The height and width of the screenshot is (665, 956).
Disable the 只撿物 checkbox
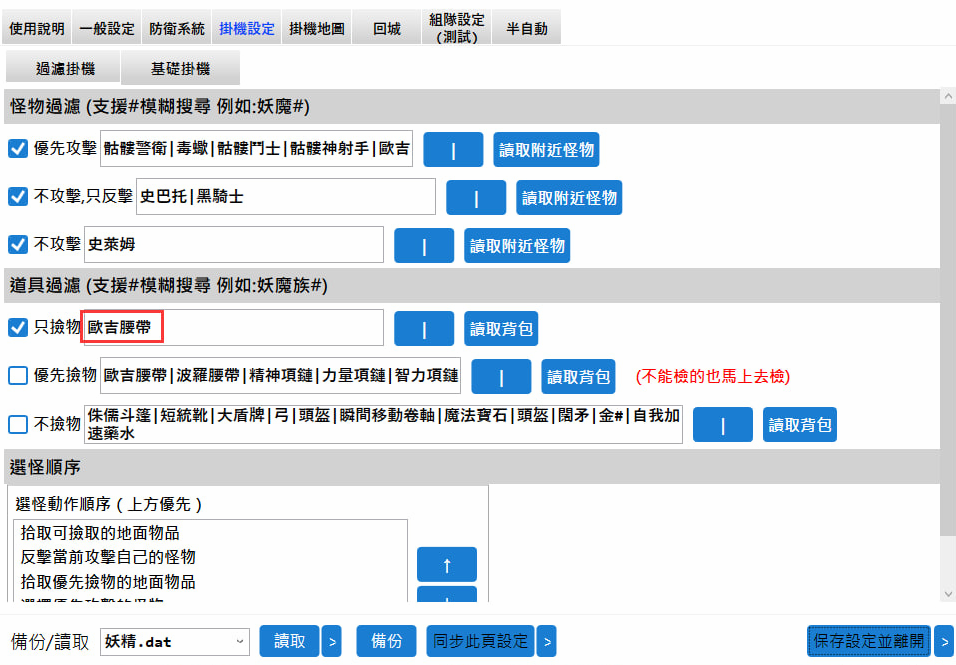point(17,327)
